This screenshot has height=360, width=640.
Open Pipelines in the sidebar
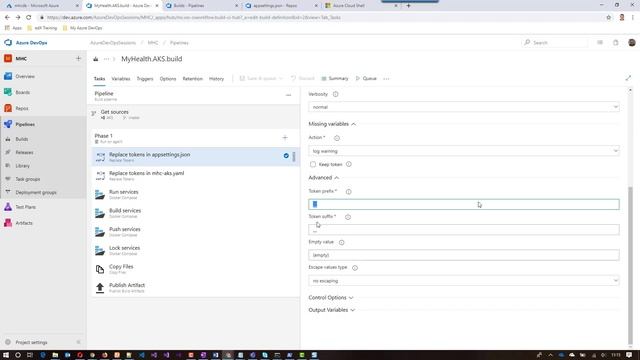coord(25,124)
